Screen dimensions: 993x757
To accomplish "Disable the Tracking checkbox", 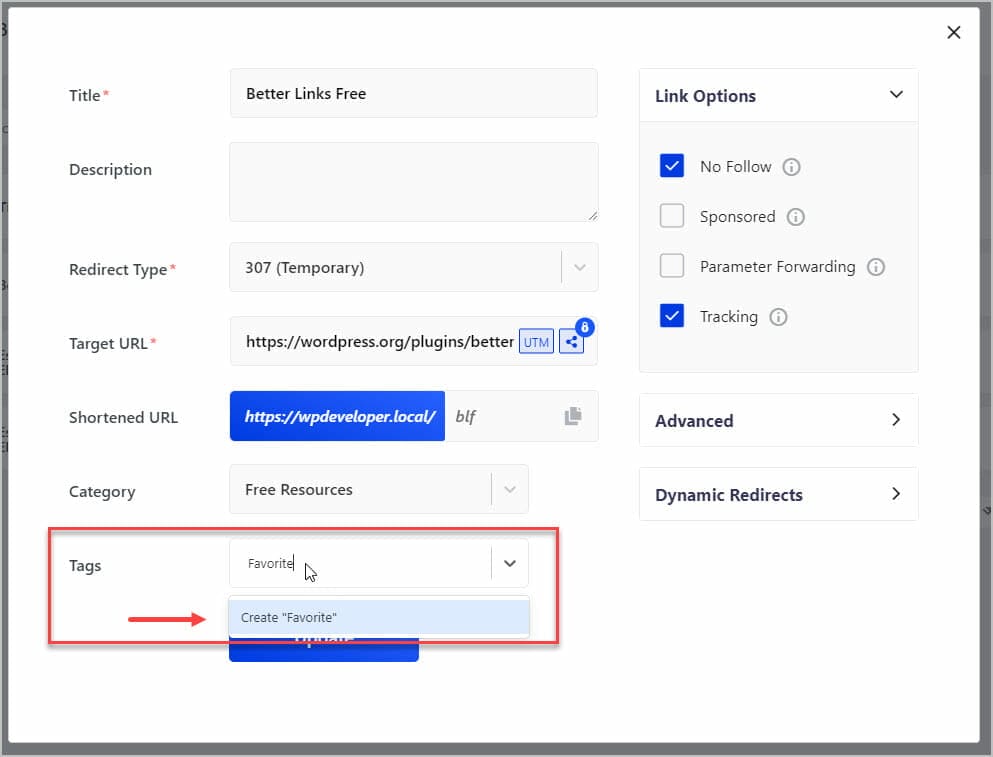I will coord(672,315).
